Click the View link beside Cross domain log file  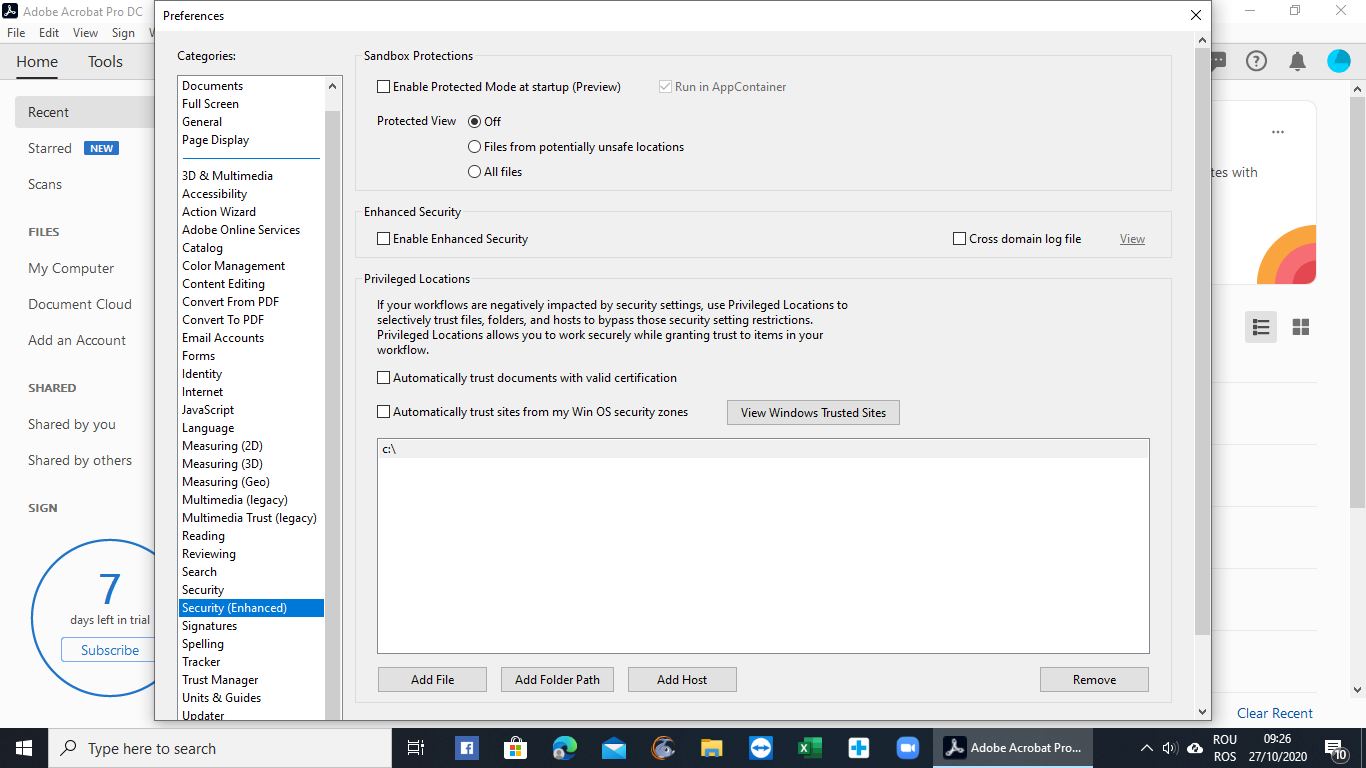pyautogui.click(x=1132, y=239)
